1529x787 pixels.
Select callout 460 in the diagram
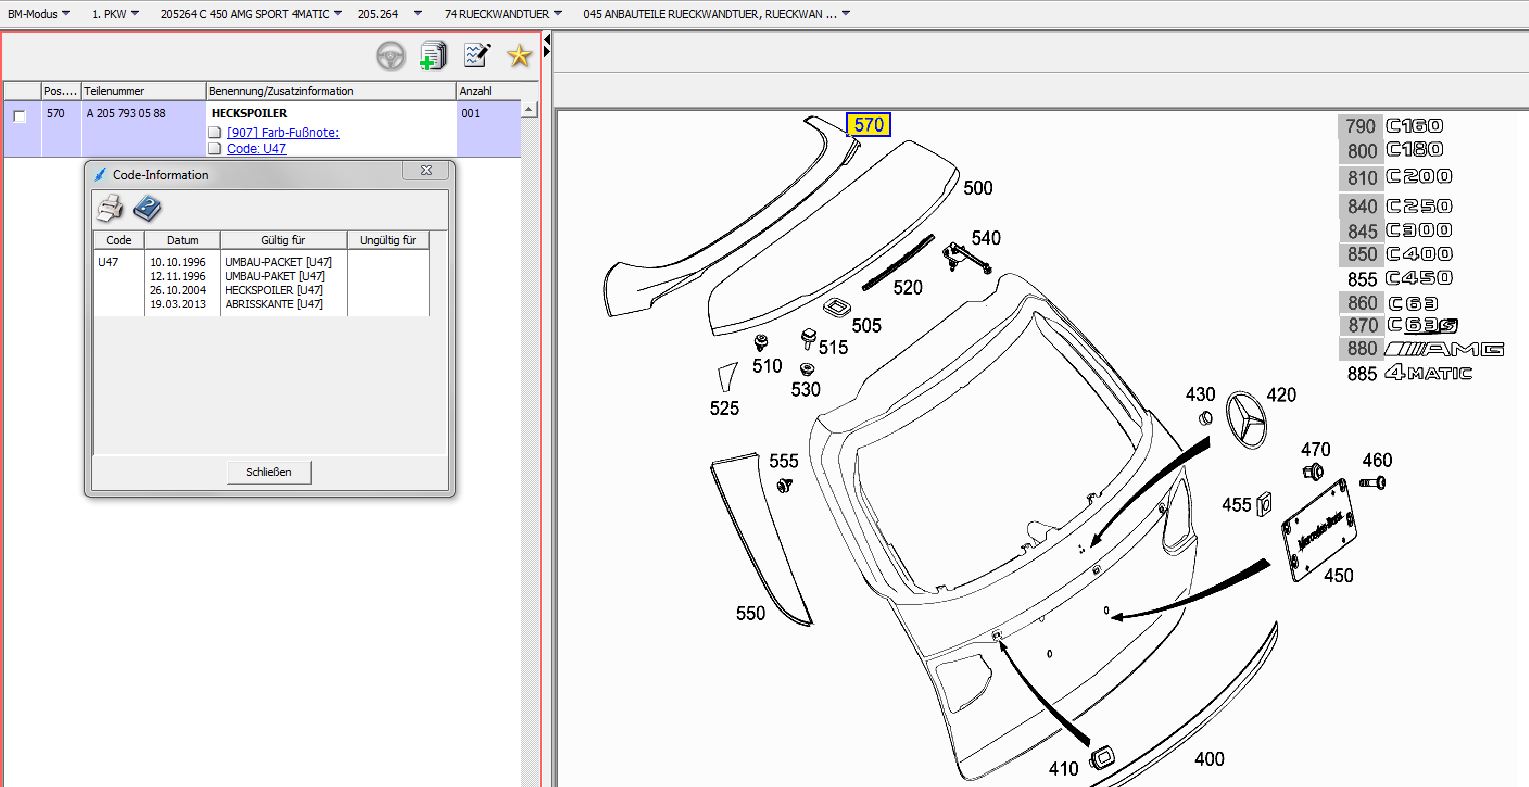tap(1377, 460)
